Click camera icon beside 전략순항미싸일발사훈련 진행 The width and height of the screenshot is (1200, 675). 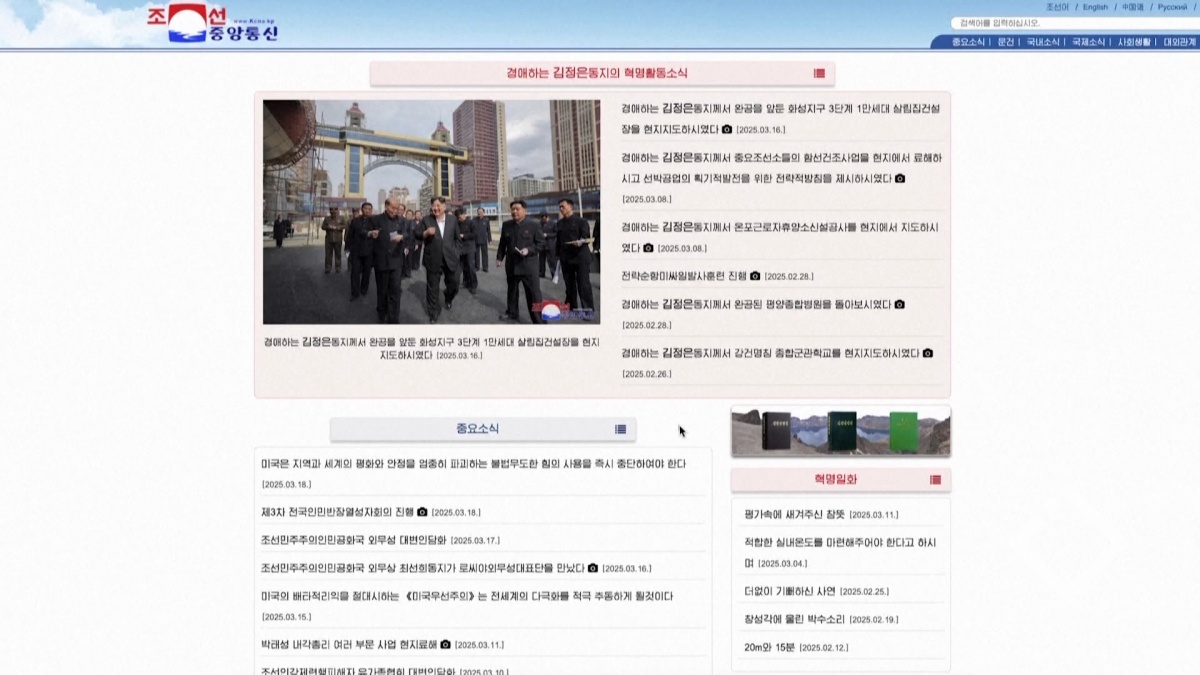click(755, 276)
